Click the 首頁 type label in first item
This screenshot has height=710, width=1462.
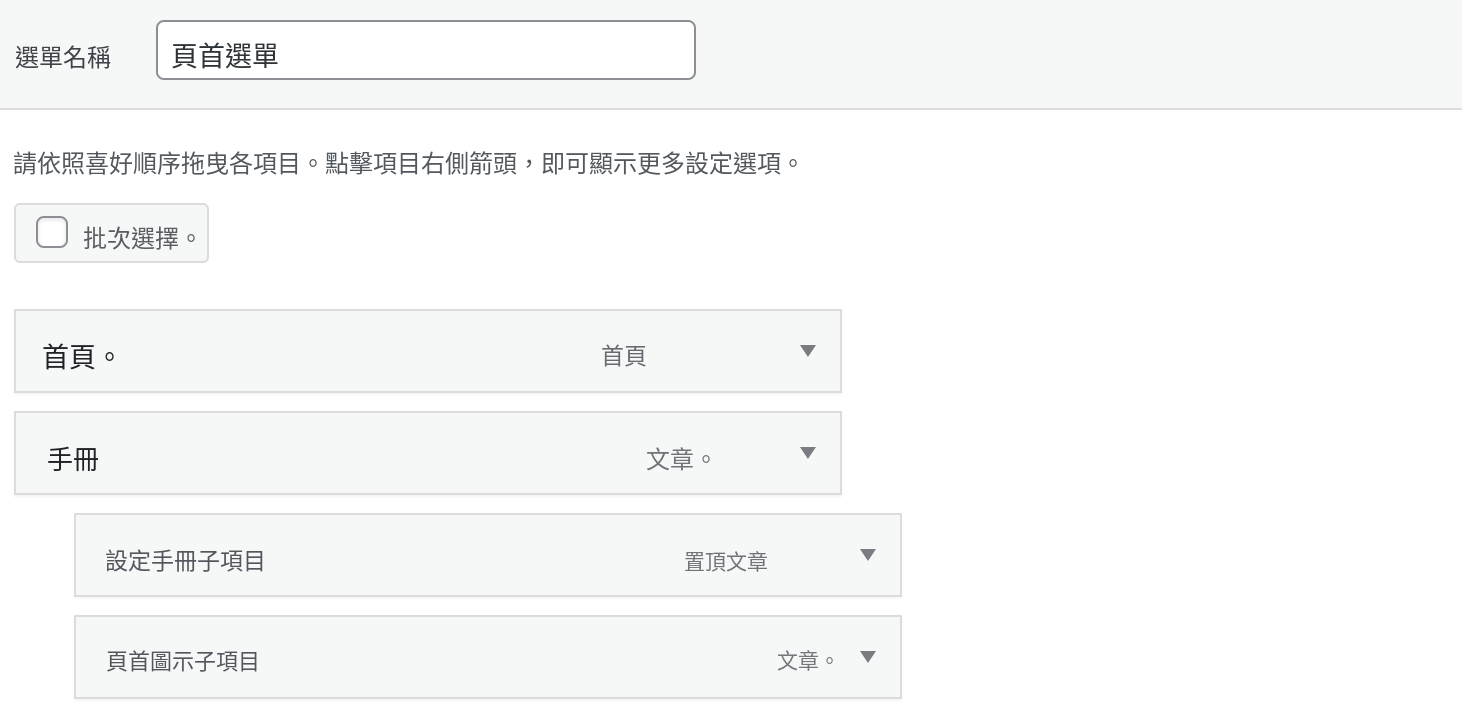click(x=624, y=356)
